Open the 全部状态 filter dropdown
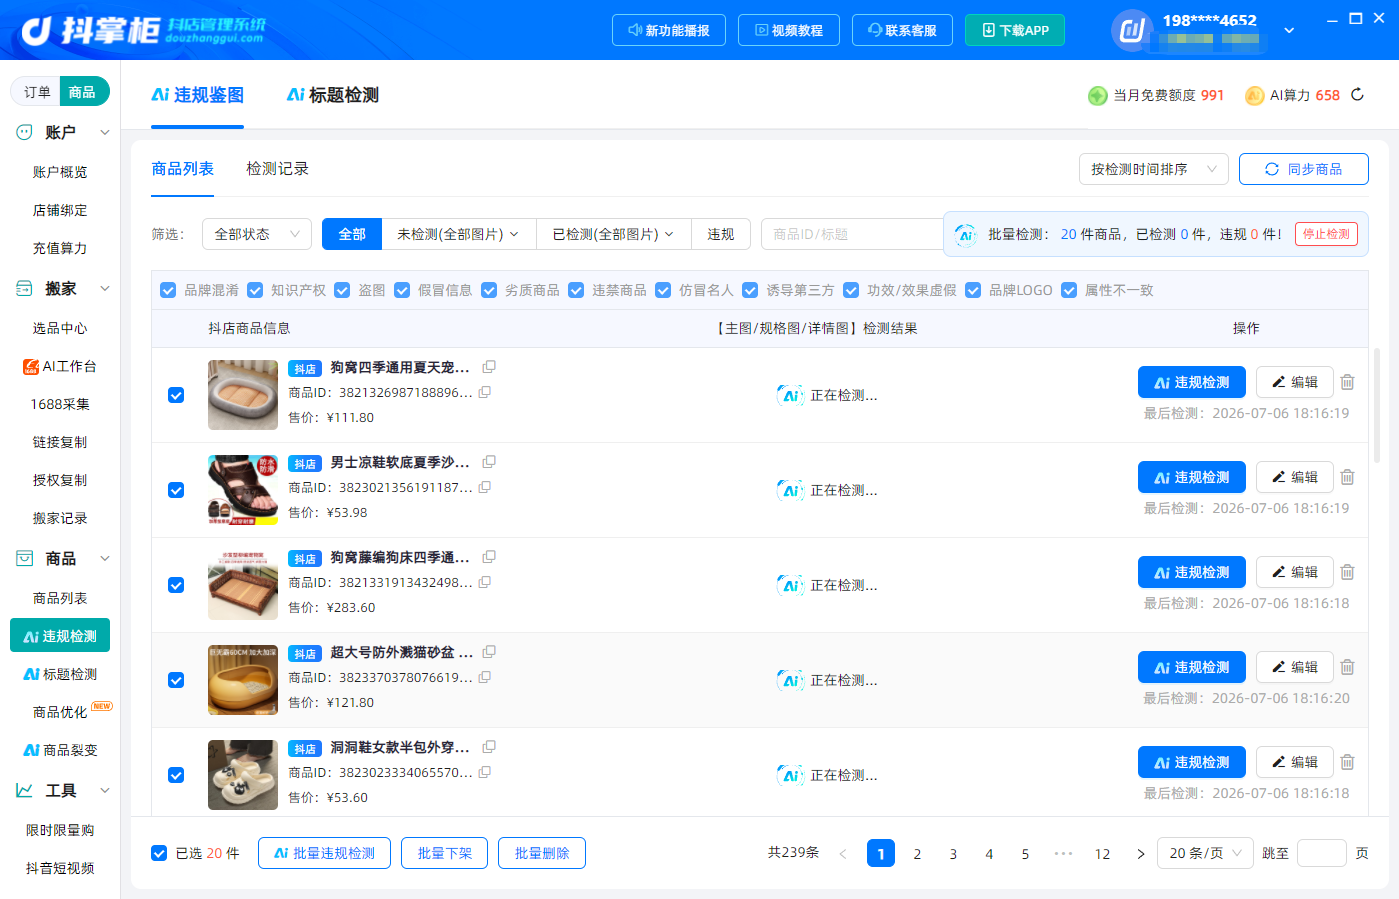 (257, 234)
